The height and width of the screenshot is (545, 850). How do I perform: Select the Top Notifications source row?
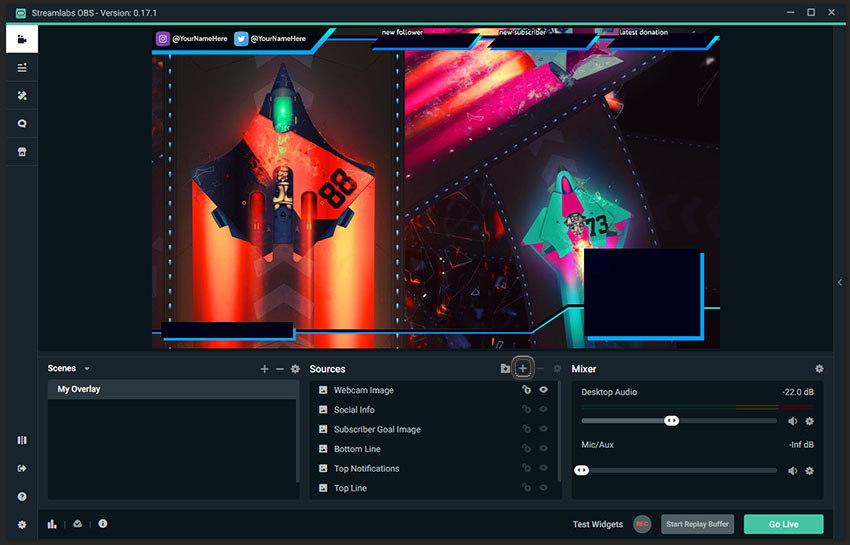[x=434, y=468]
